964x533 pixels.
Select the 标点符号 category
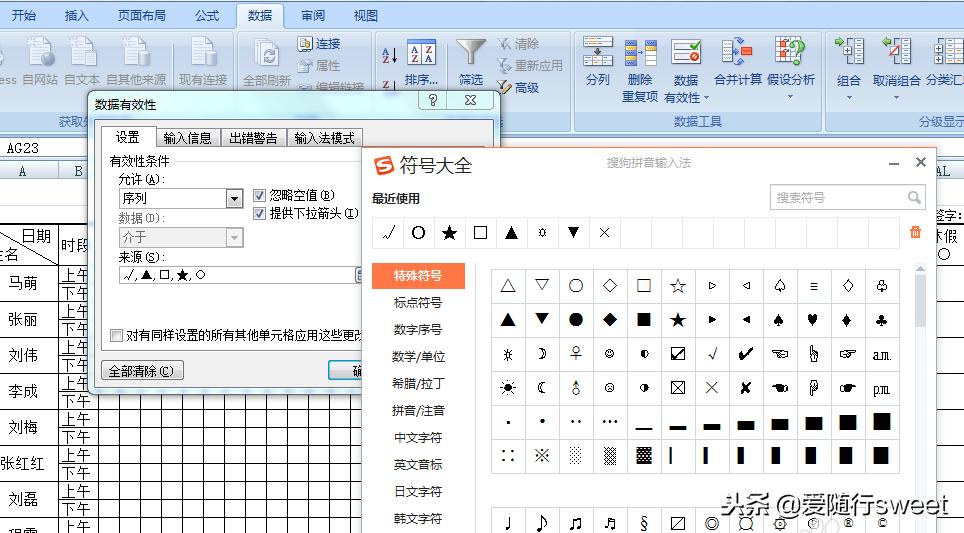[418, 302]
